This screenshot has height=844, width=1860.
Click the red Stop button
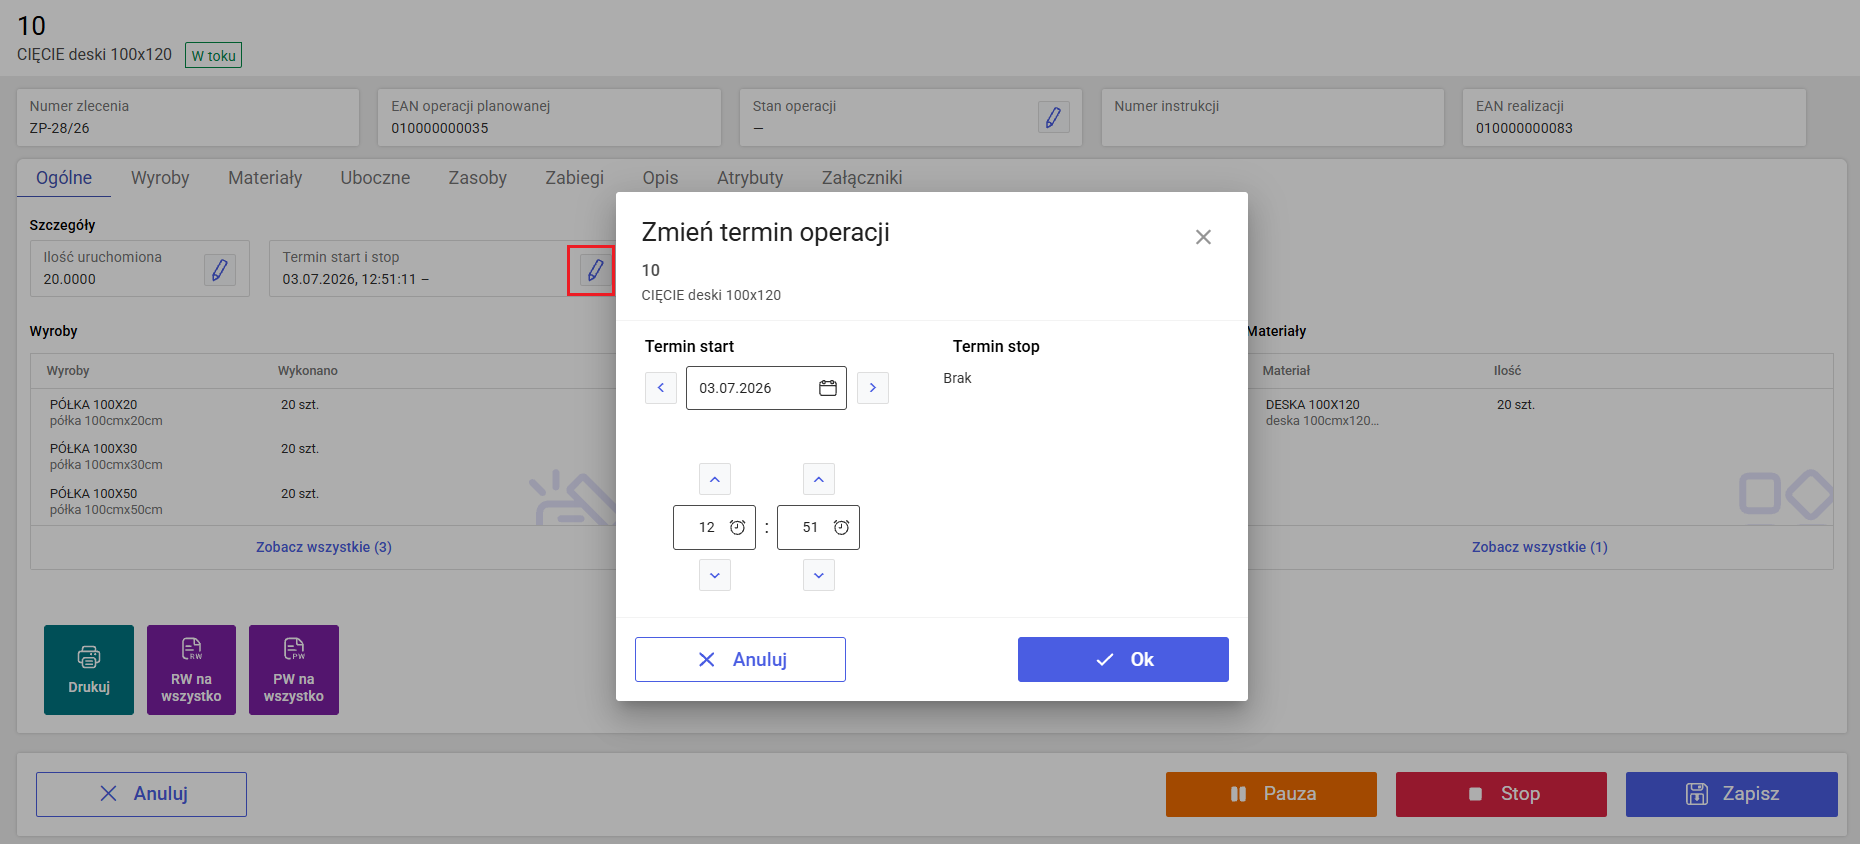tap(1501, 794)
